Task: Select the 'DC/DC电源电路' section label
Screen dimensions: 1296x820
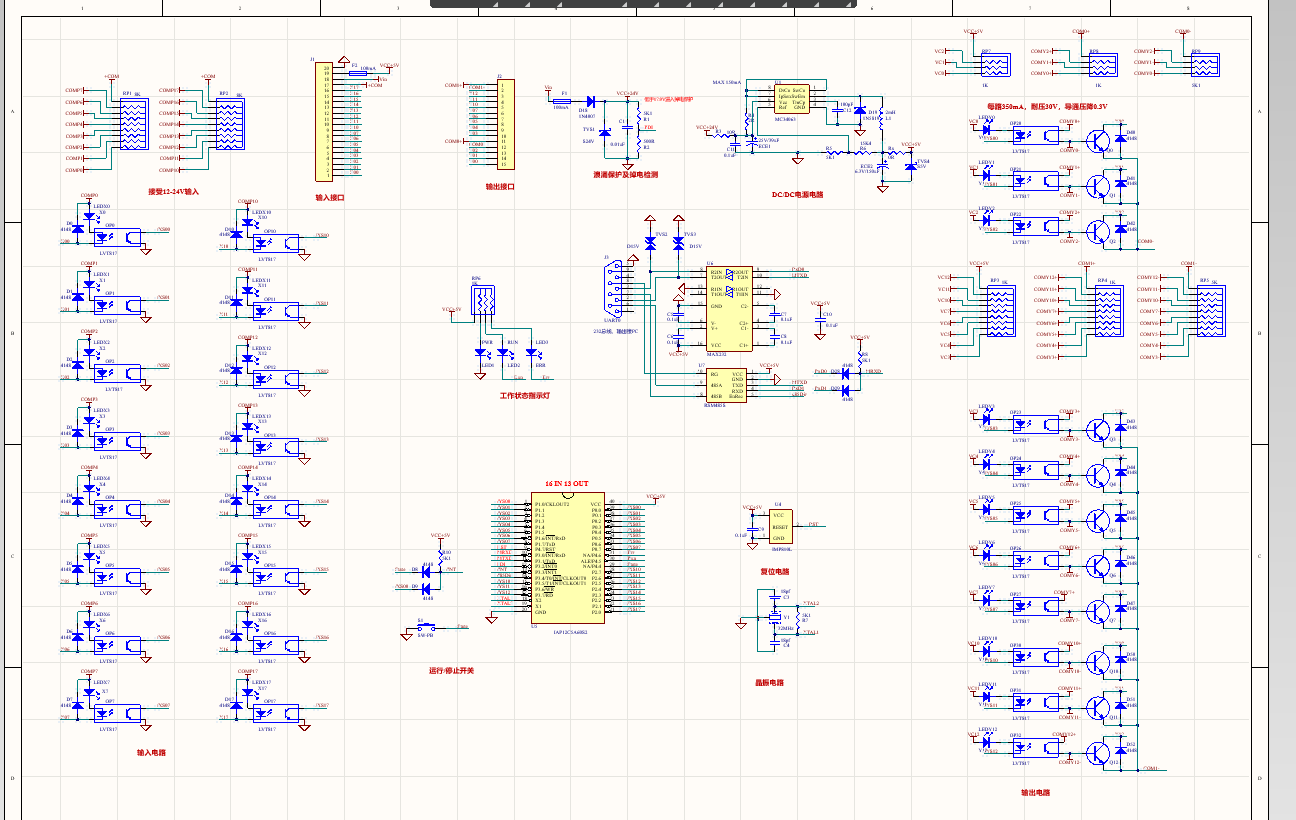Action: click(797, 195)
